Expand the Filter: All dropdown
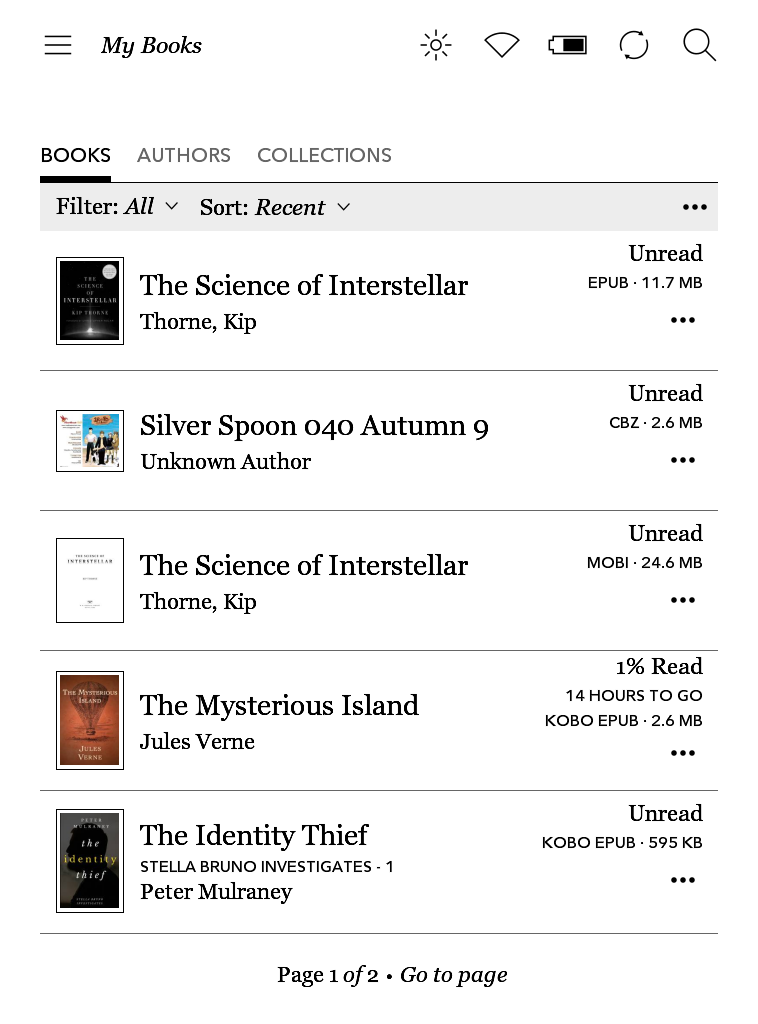This screenshot has width=758, height=1024. coord(117,207)
